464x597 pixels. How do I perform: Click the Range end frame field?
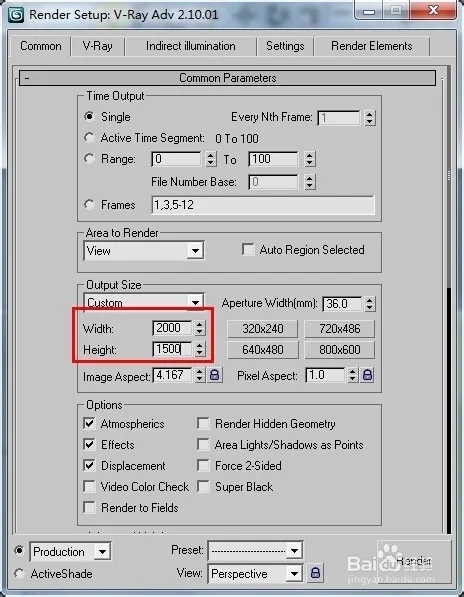click(x=273, y=159)
